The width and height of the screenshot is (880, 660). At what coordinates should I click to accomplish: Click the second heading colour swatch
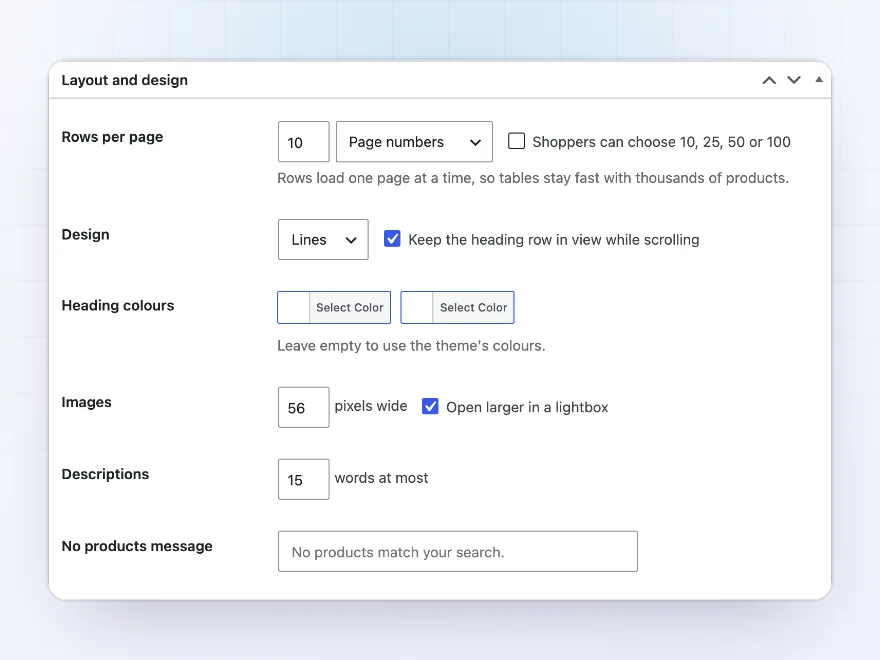[417, 308]
